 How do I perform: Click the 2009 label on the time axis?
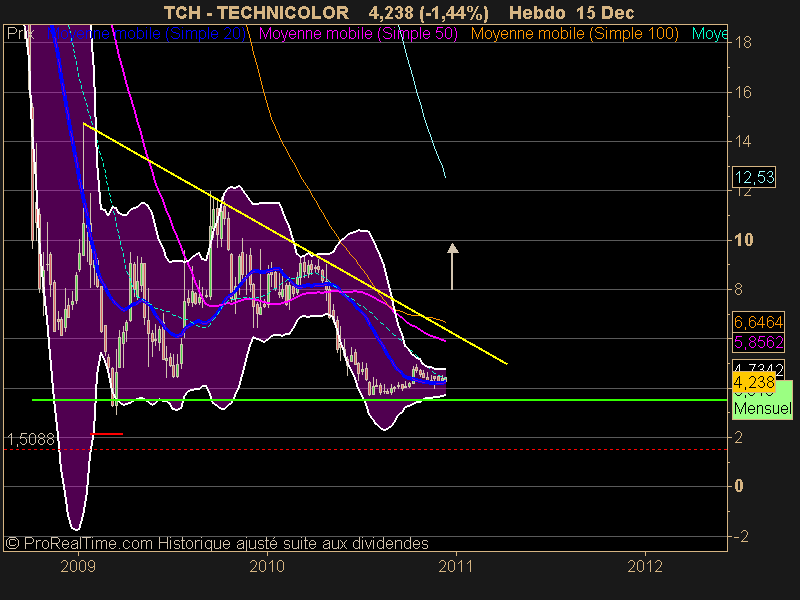78,566
